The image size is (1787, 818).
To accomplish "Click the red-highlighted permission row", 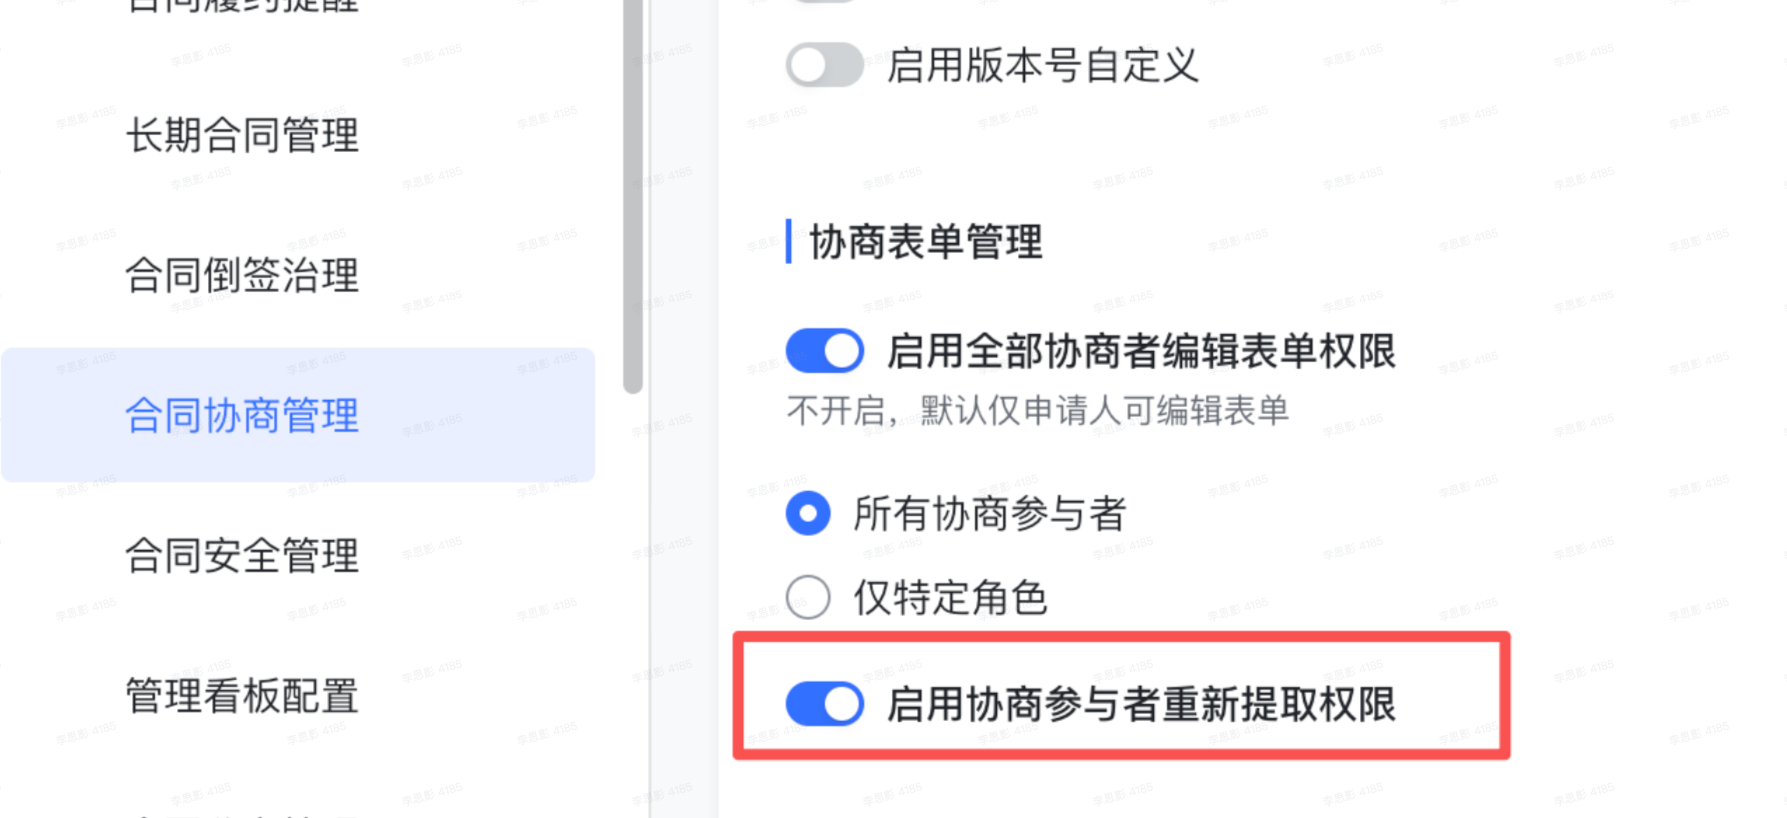I will point(1118,698).
